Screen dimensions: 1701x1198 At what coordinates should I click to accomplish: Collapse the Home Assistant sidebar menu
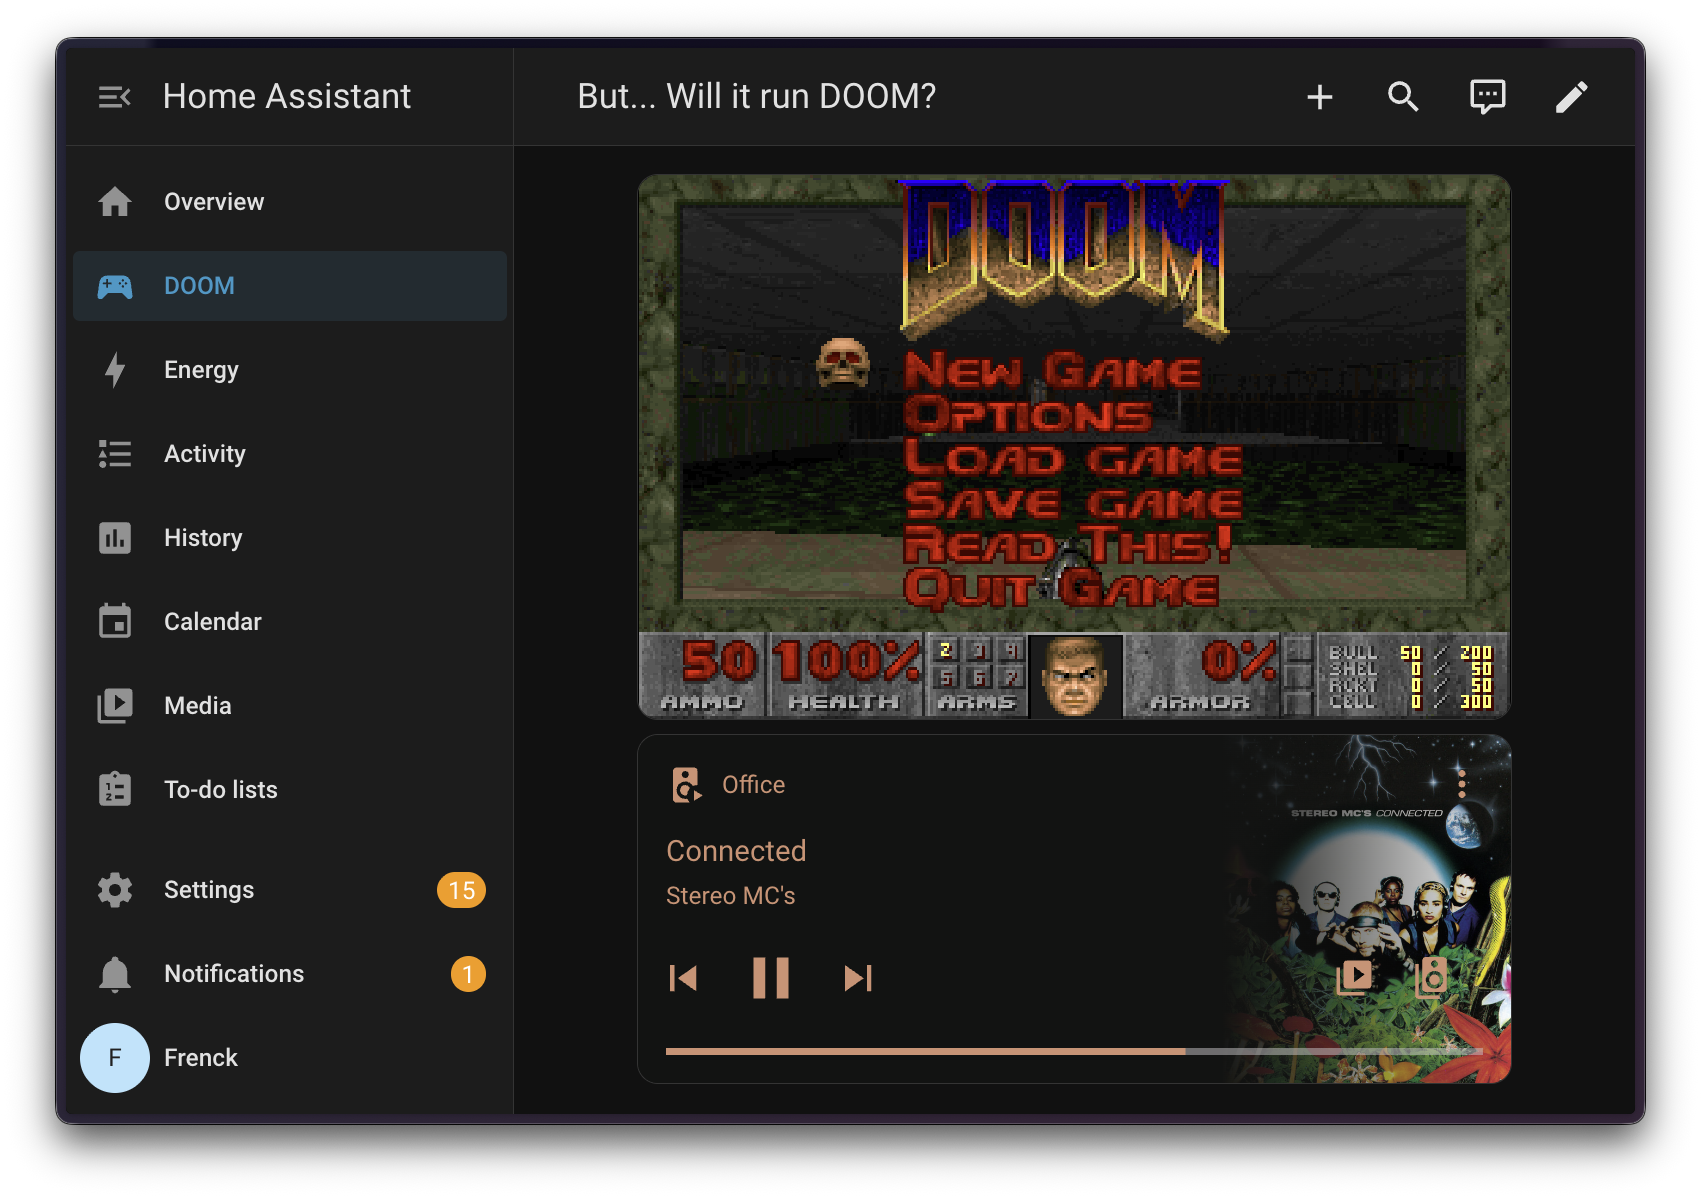click(115, 97)
